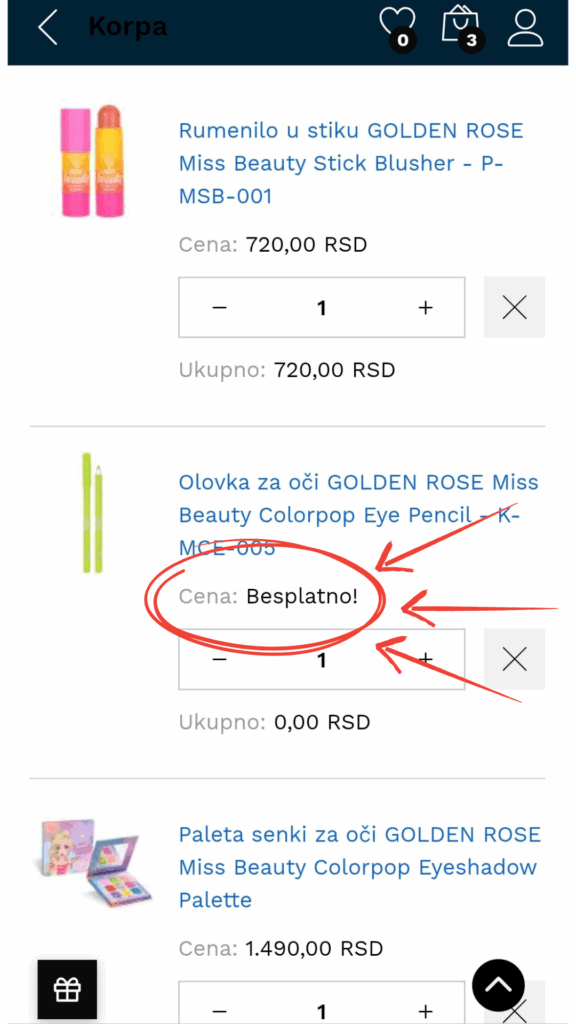This screenshot has width=576, height=1024.
Task: Open Rumenilo u stiku Stick Blusher link
Action: (x=351, y=163)
